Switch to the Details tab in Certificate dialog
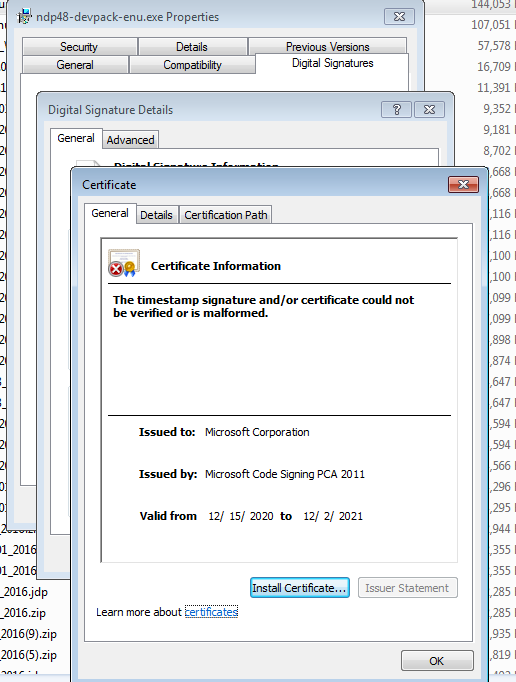The height and width of the screenshot is (682, 516). (156, 215)
